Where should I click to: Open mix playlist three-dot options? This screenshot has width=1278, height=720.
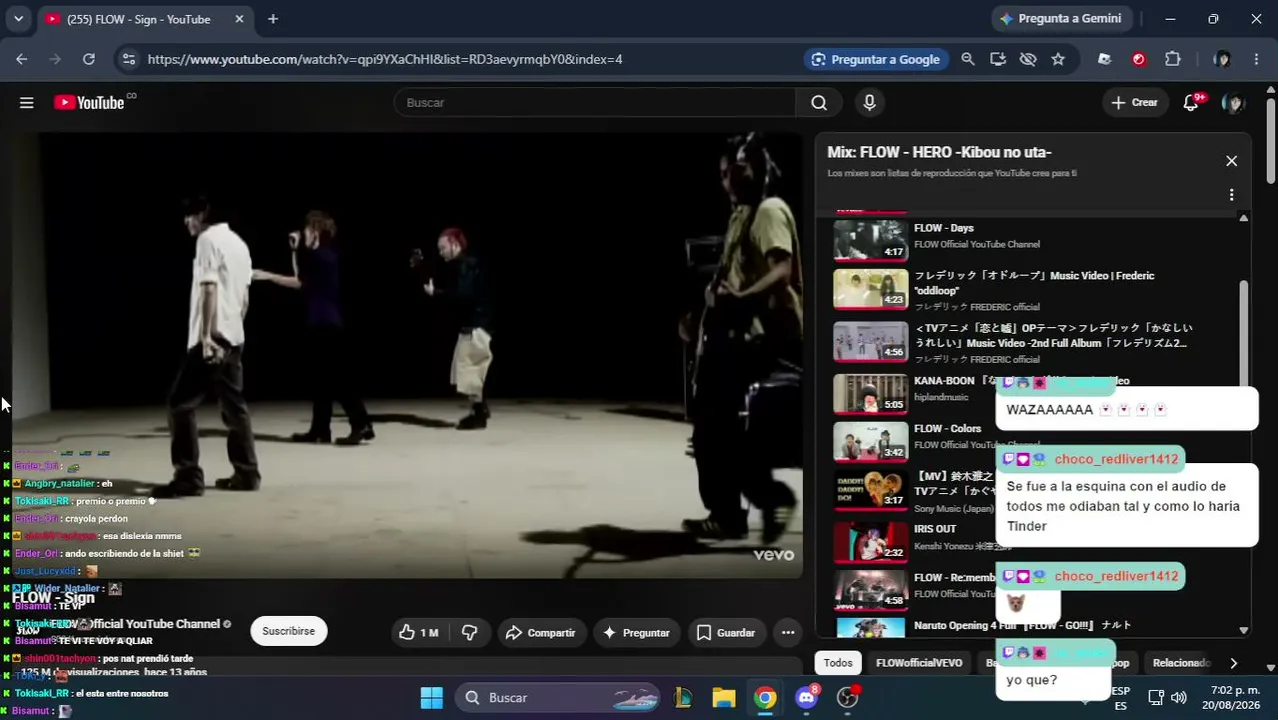(1231, 195)
